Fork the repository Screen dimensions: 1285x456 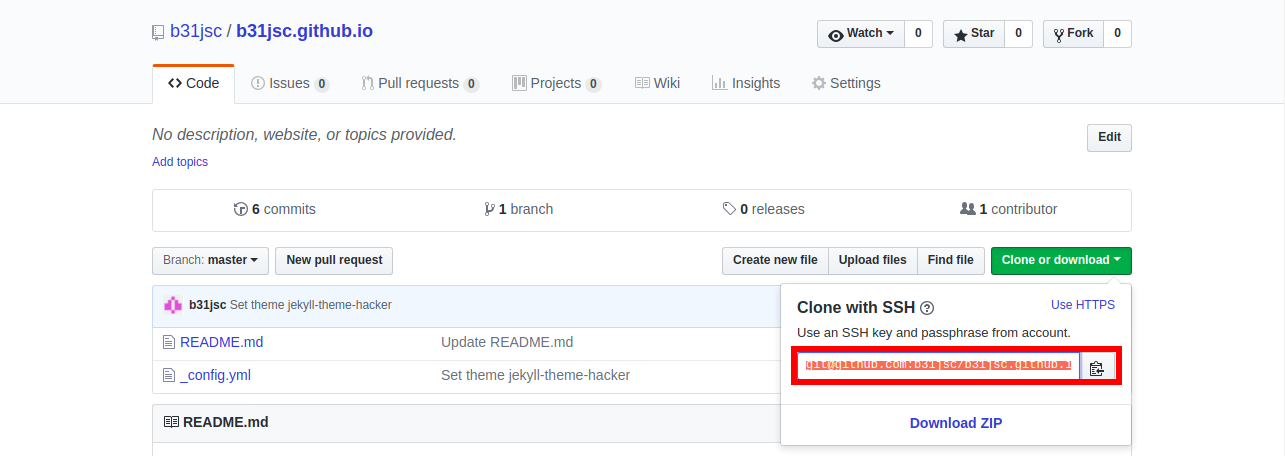(x=1072, y=34)
